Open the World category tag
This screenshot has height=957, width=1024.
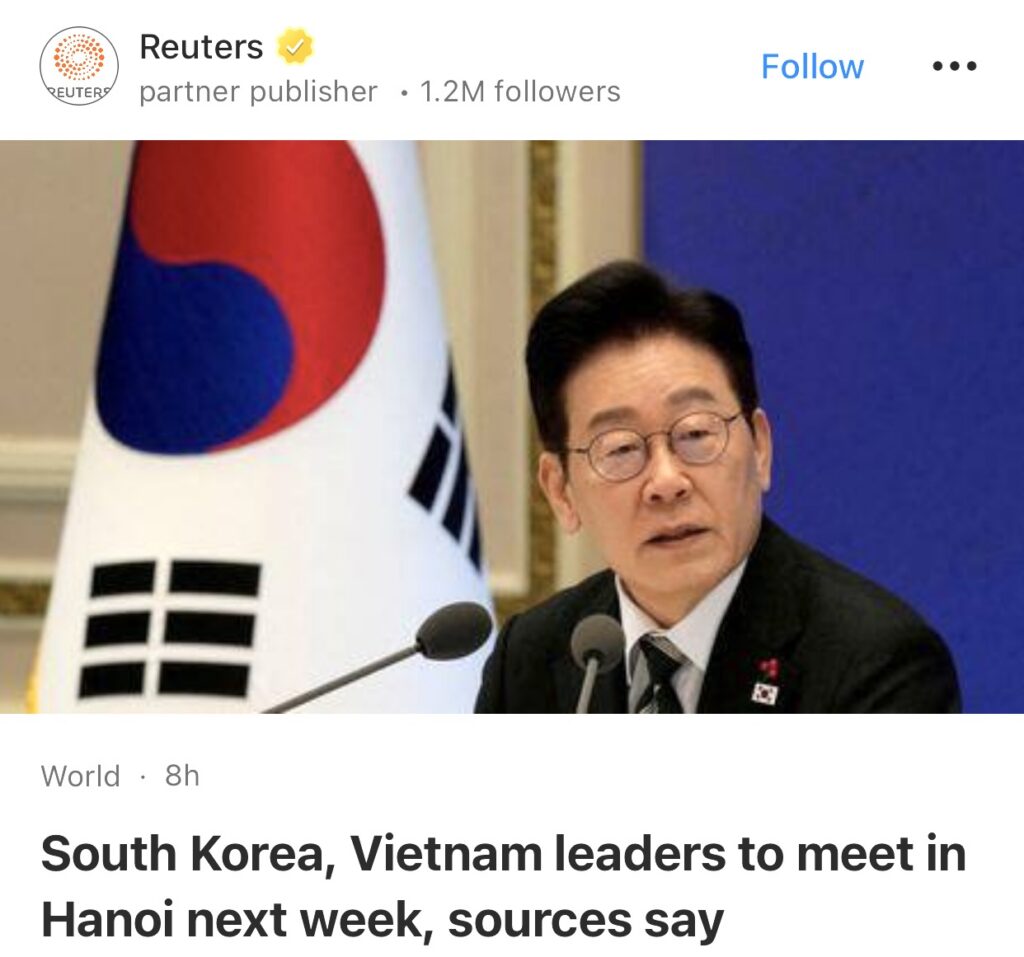(x=80, y=776)
